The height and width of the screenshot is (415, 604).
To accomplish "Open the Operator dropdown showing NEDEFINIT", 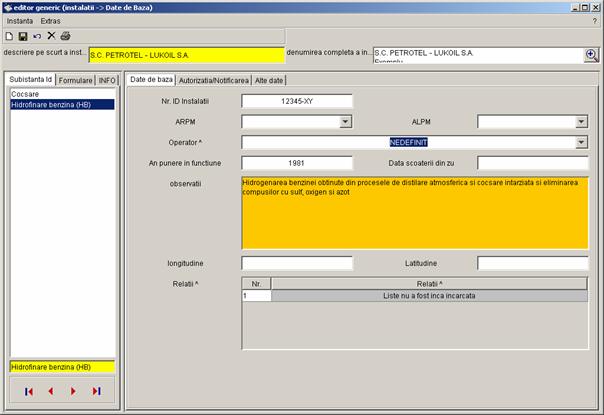I will (x=581, y=142).
